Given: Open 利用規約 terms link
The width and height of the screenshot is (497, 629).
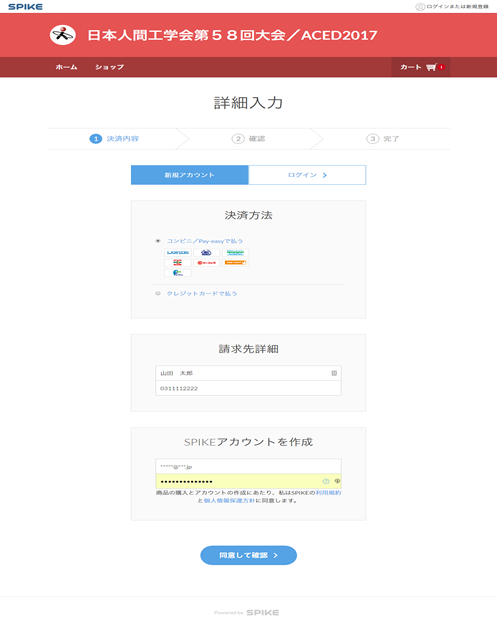Looking at the screenshot, I should [x=329, y=493].
